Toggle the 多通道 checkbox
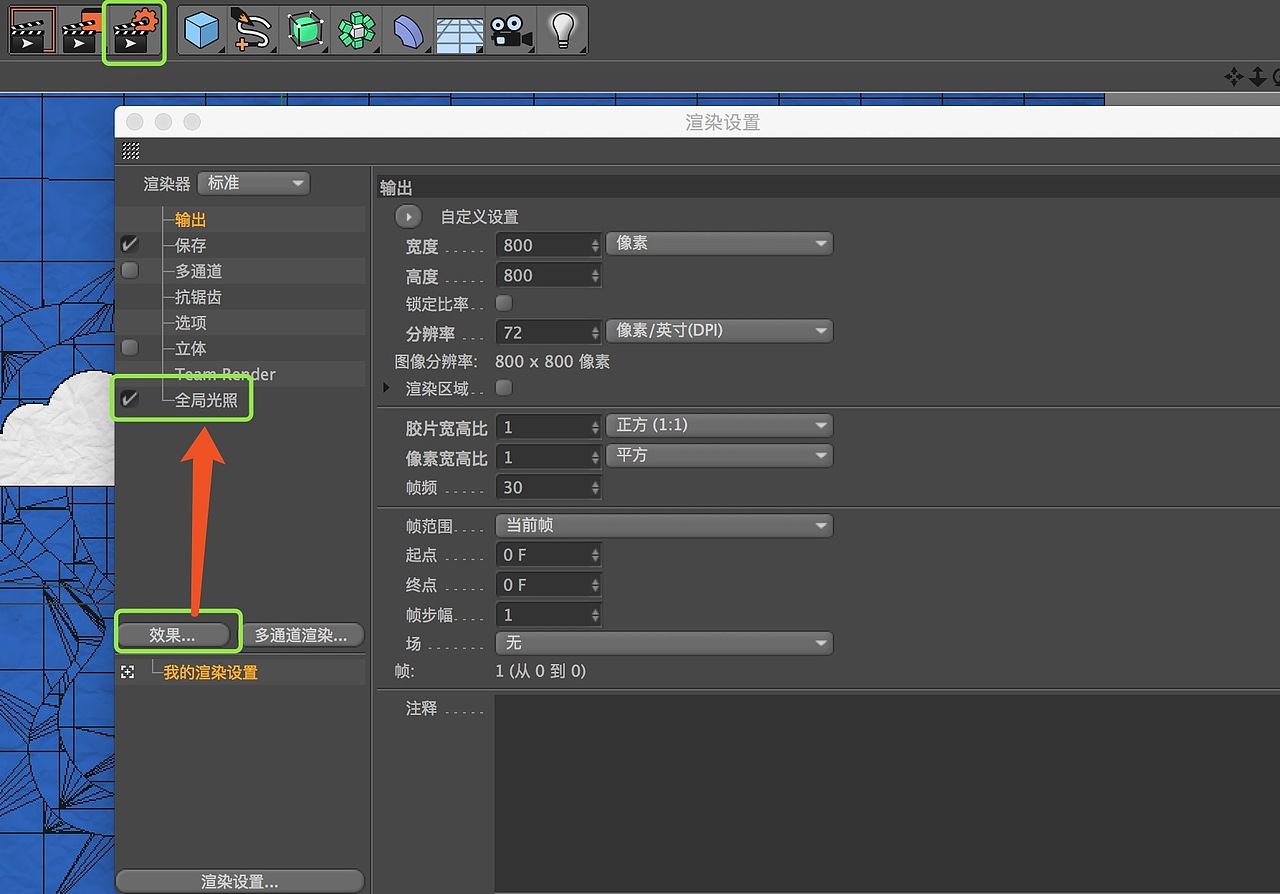This screenshot has width=1280, height=894. 129,271
